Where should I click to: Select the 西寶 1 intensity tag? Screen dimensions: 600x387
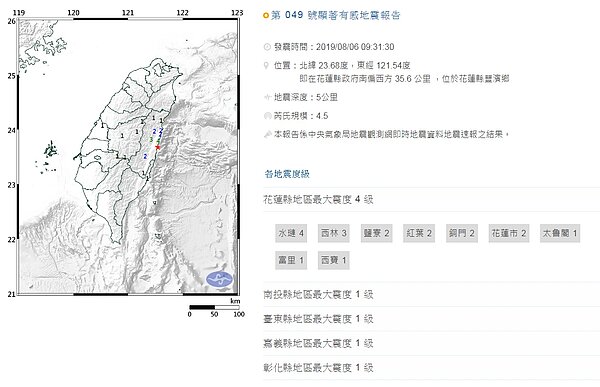pos(334,260)
